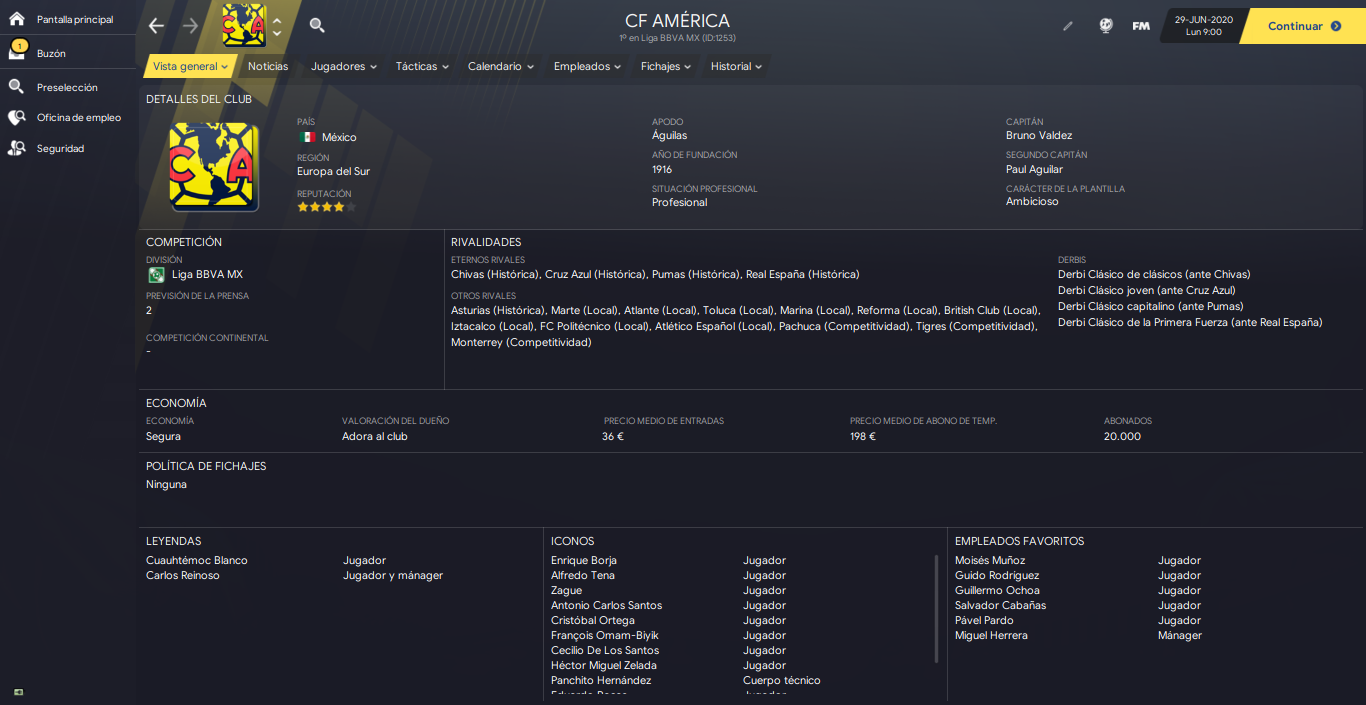1366x705 pixels.
Task: Open favorite employee Guillermo Ochoa
Action: click(x=997, y=590)
